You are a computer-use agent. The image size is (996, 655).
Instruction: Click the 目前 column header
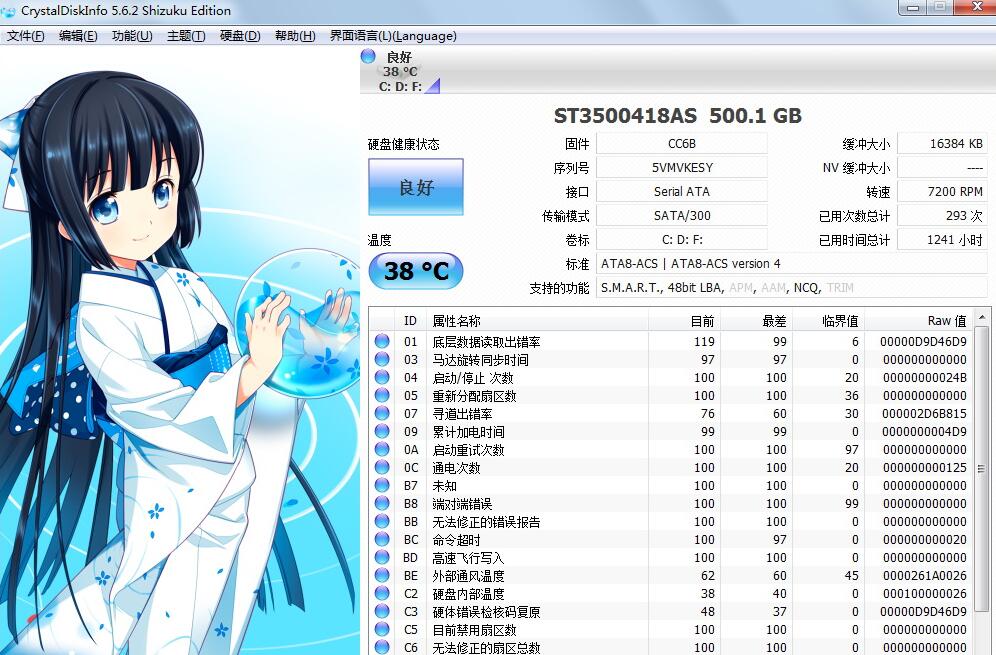coord(684,321)
